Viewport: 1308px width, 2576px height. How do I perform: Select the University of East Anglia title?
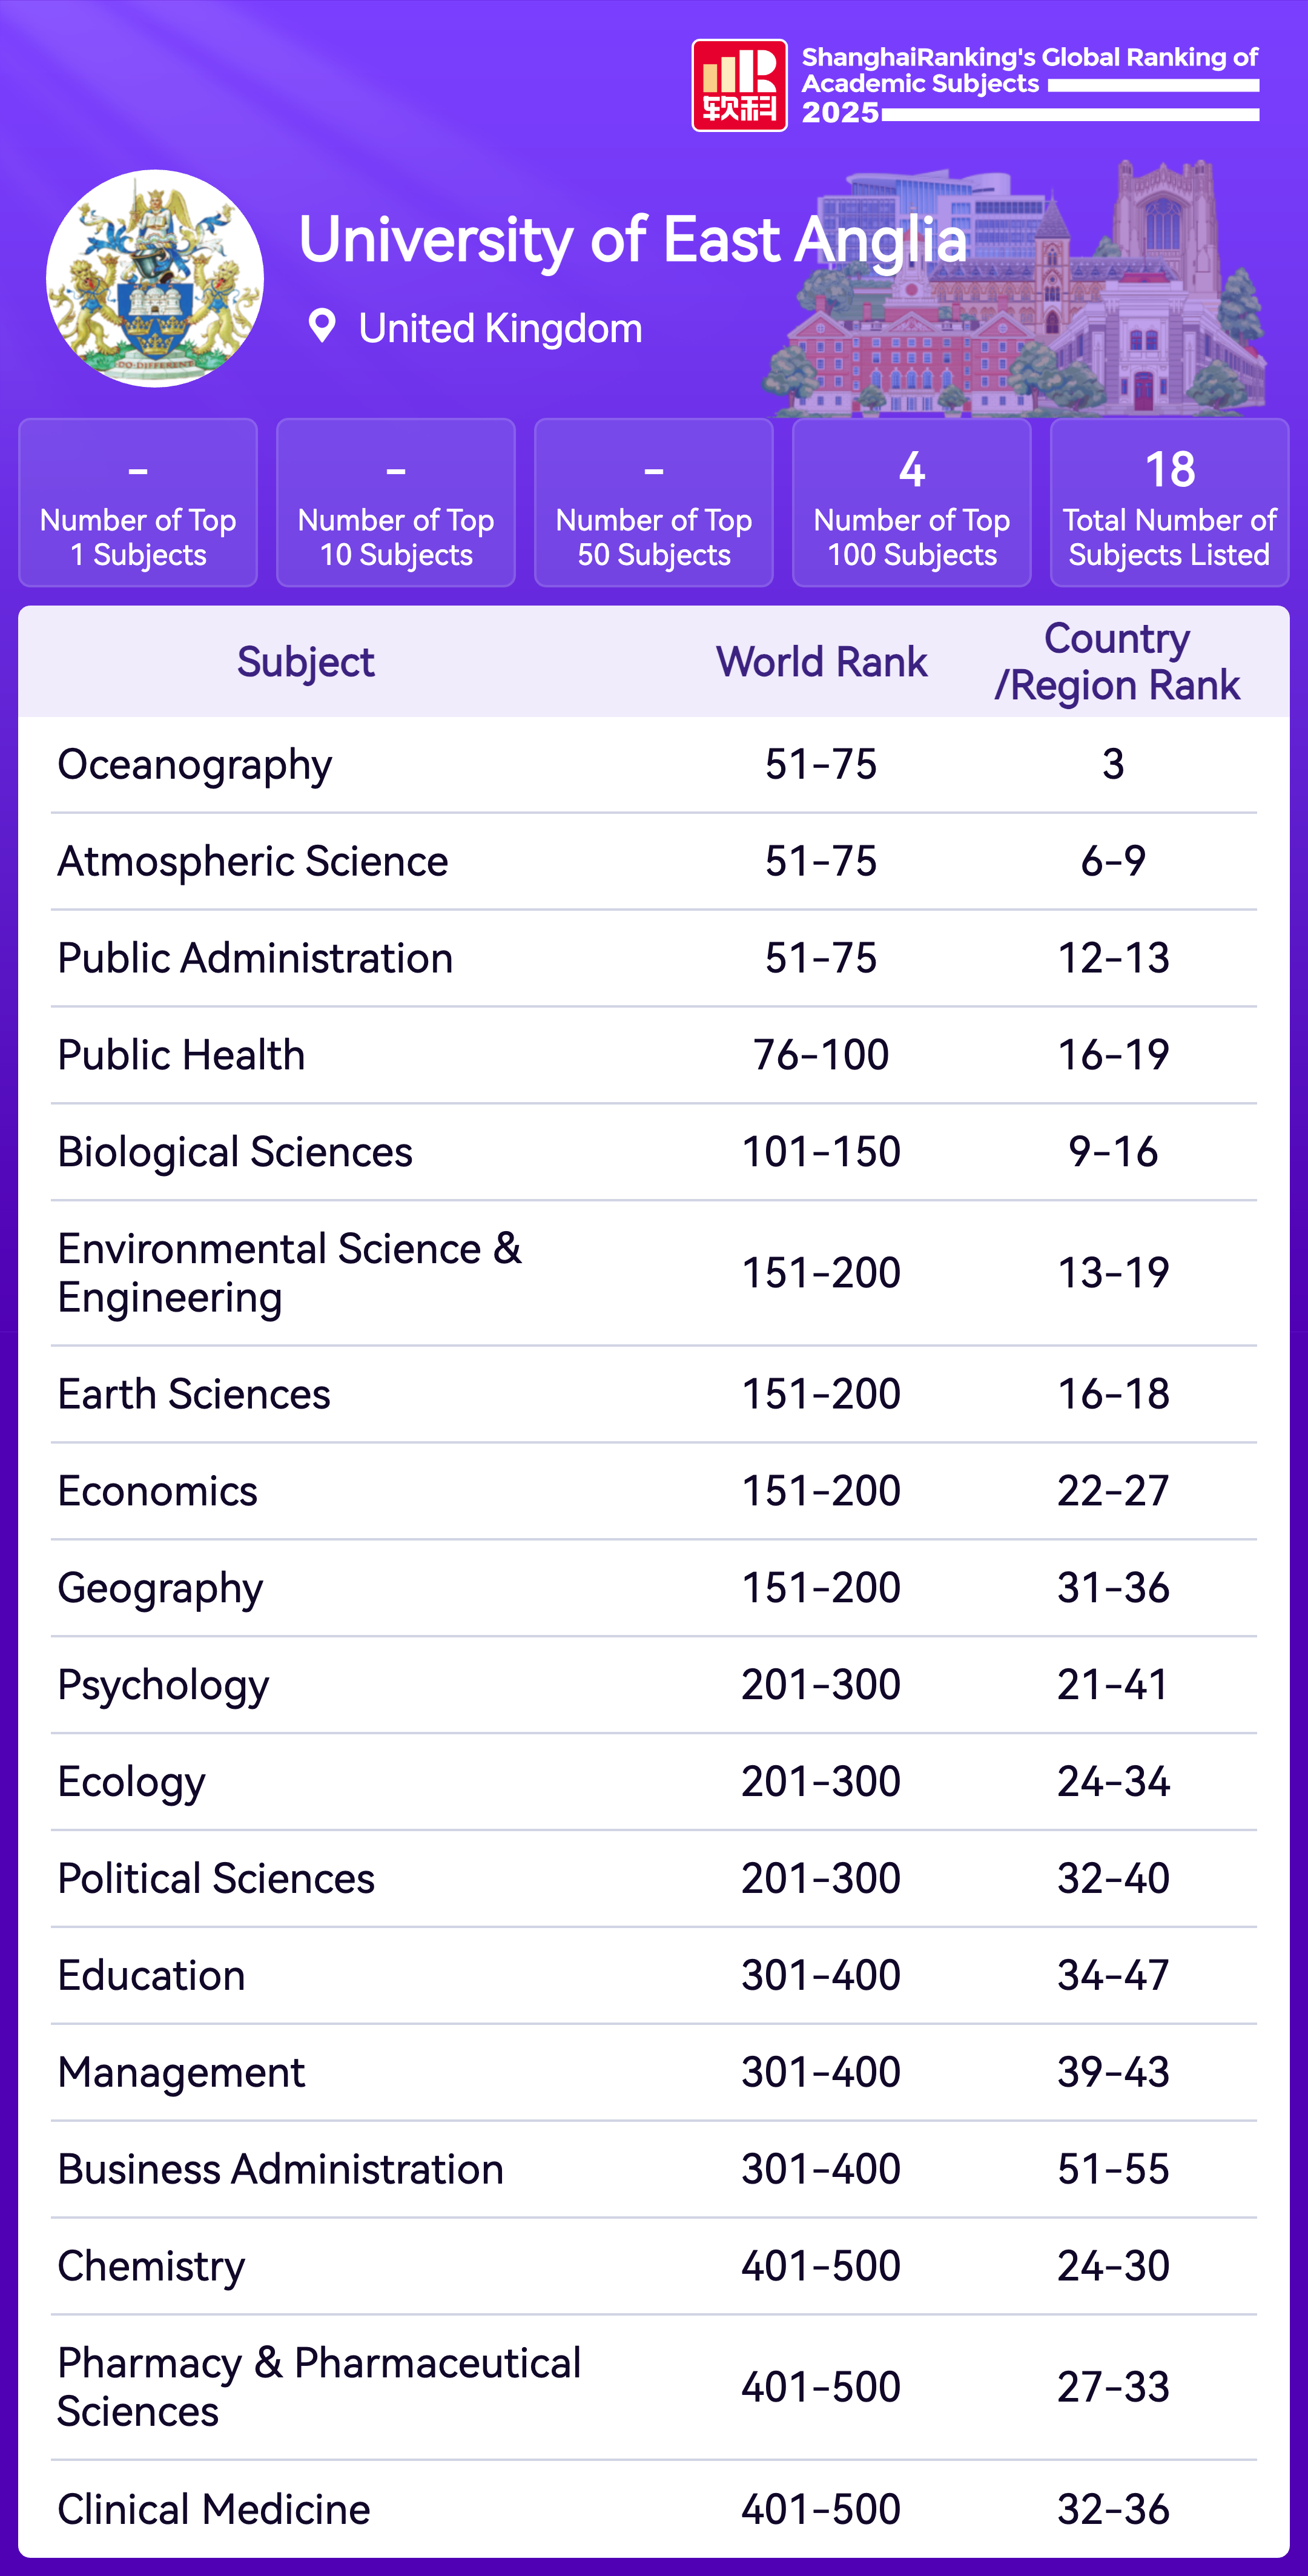tap(632, 240)
